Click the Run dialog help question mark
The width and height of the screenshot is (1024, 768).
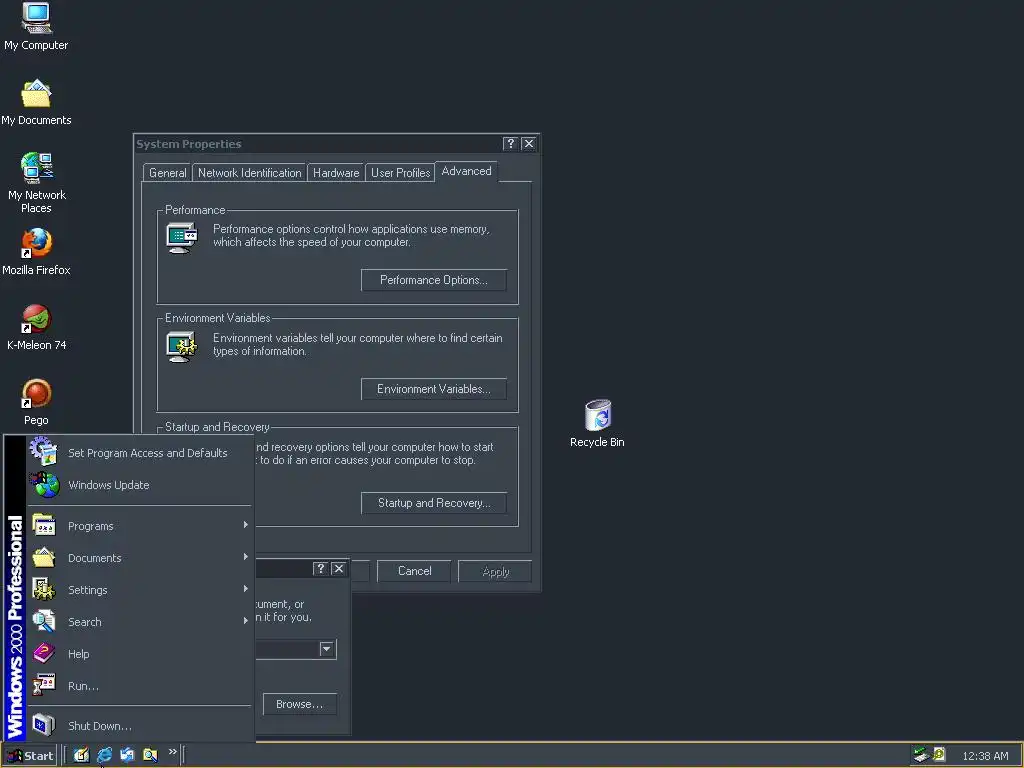coord(320,569)
